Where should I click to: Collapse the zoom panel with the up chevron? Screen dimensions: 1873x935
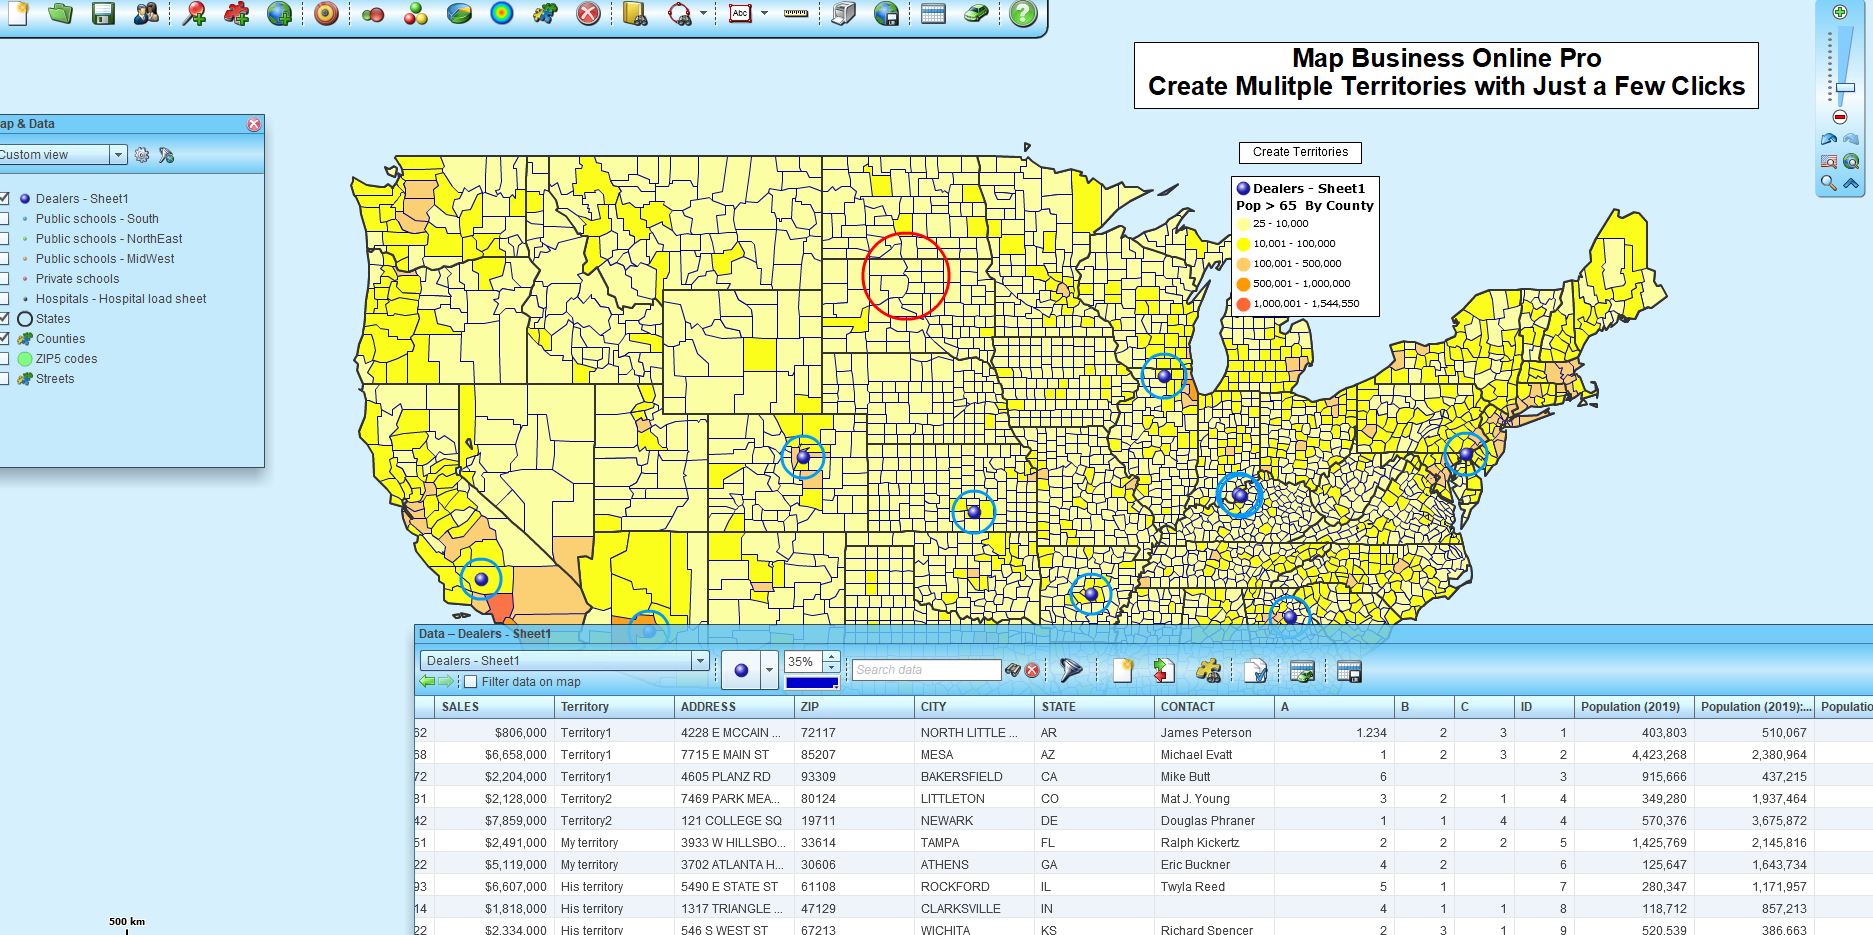click(x=1851, y=183)
